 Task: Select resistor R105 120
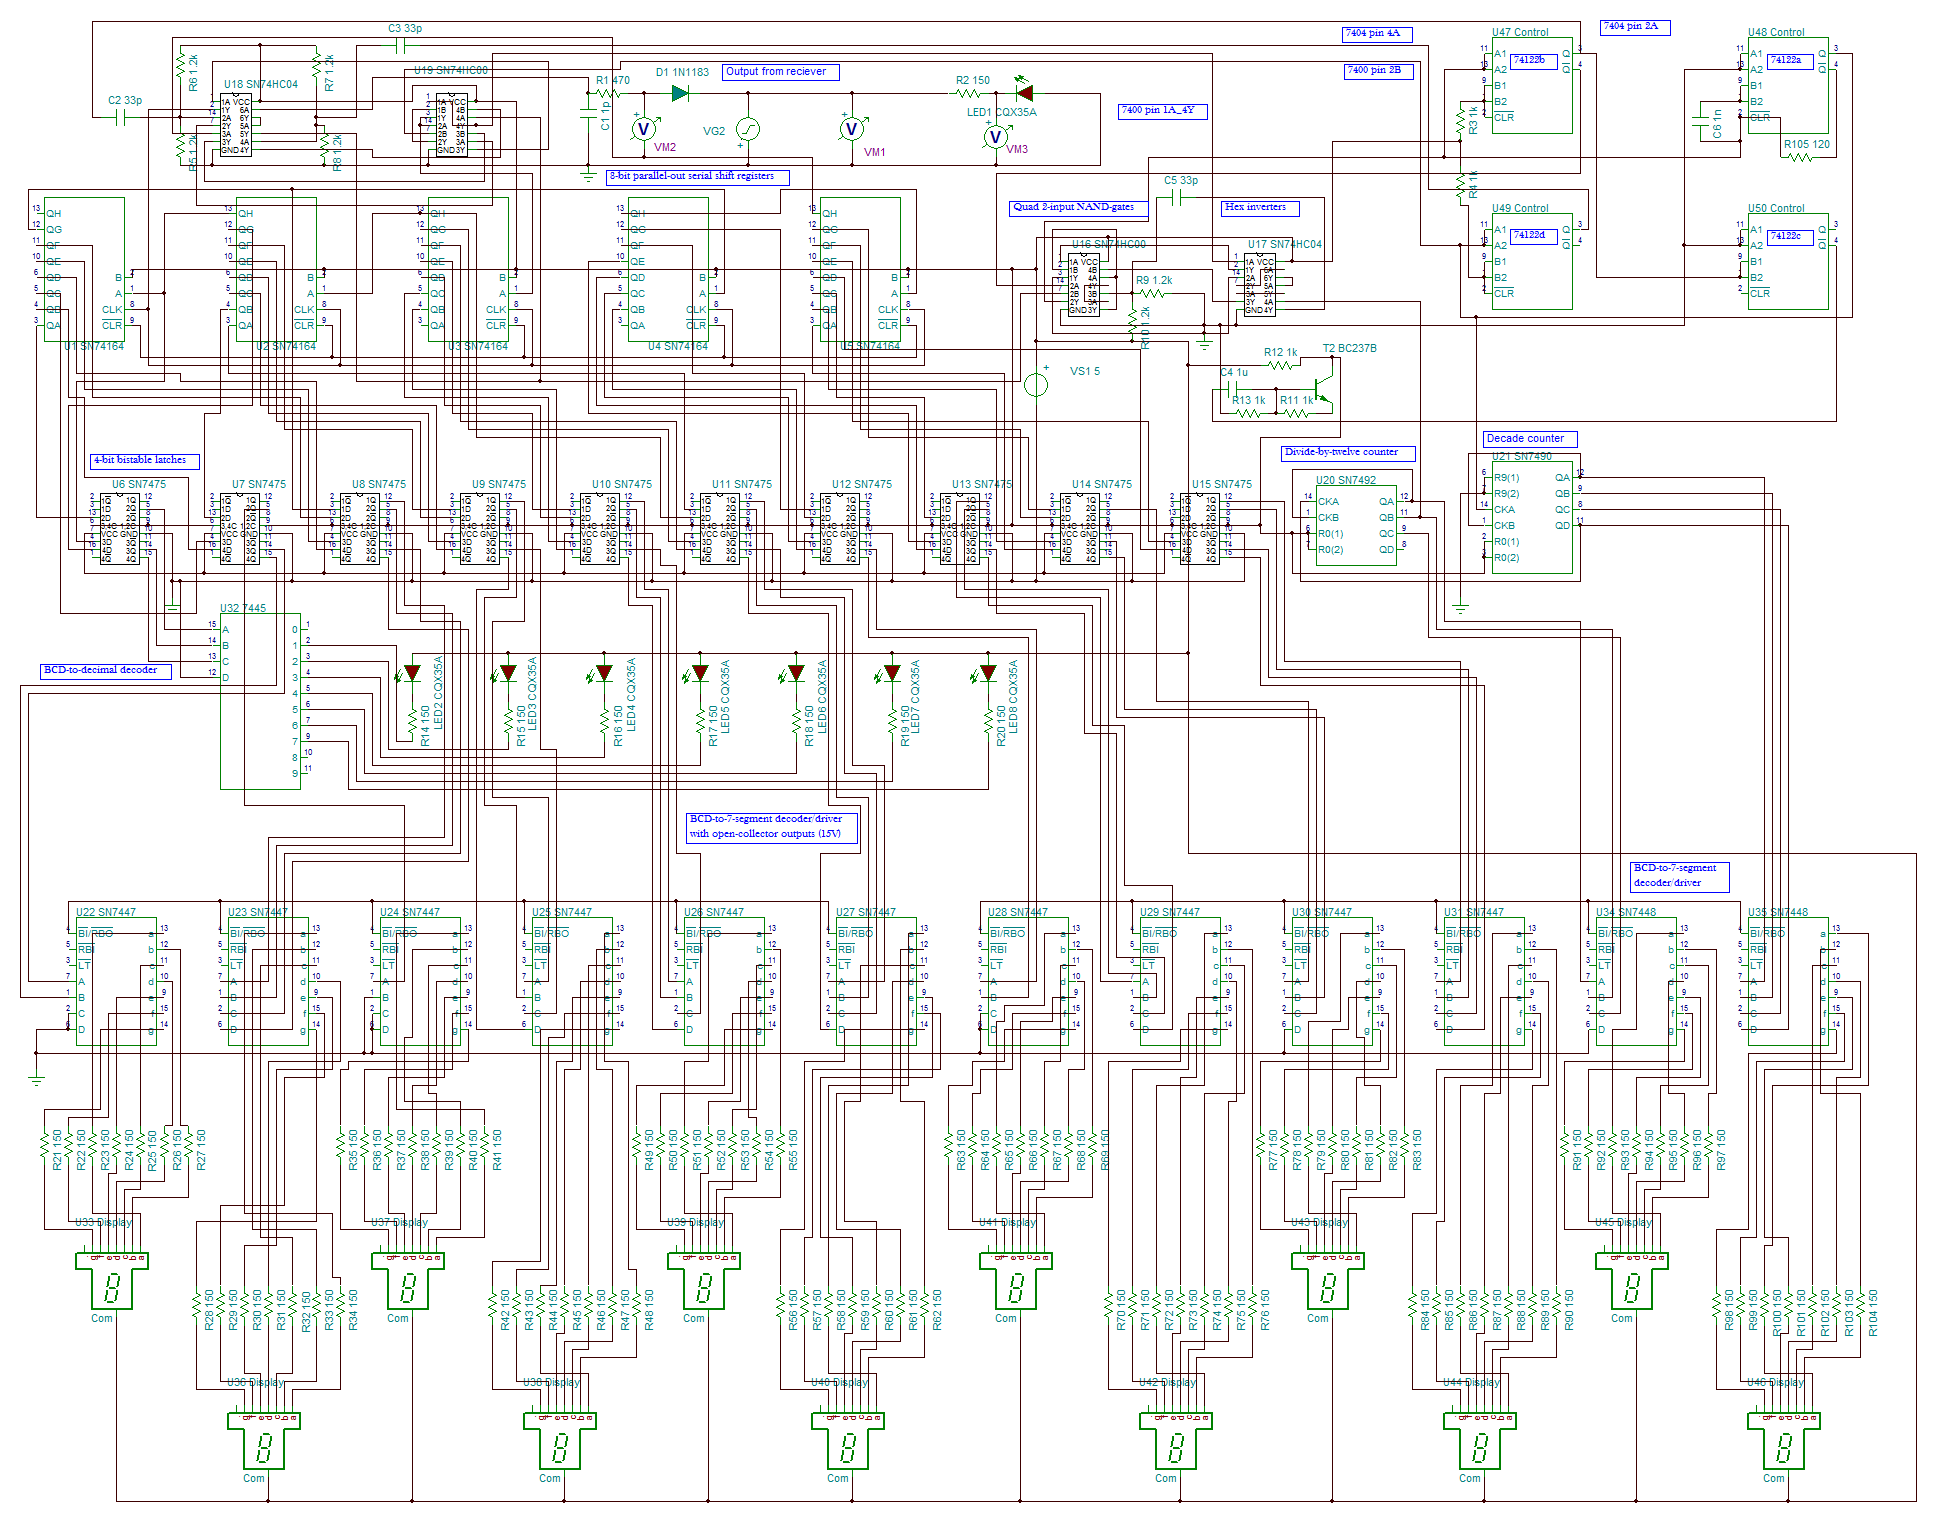[x=1798, y=157]
